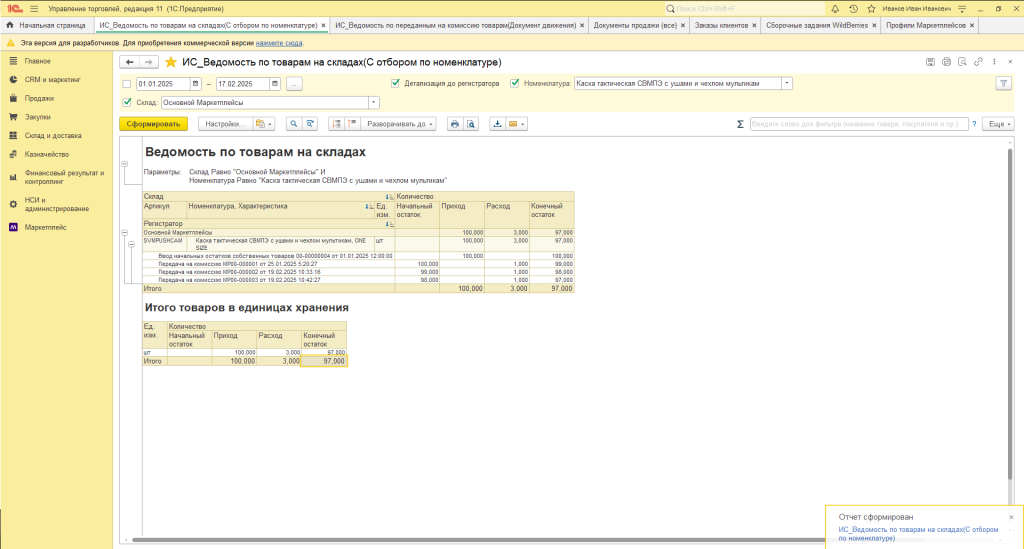Open service menu icon next to user name

coord(962,8)
